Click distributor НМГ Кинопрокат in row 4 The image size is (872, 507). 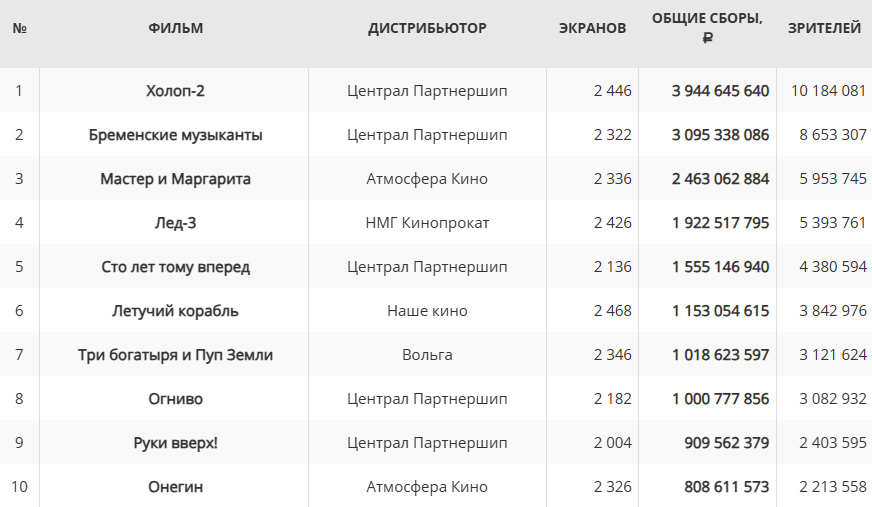click(x=427, y=223)
